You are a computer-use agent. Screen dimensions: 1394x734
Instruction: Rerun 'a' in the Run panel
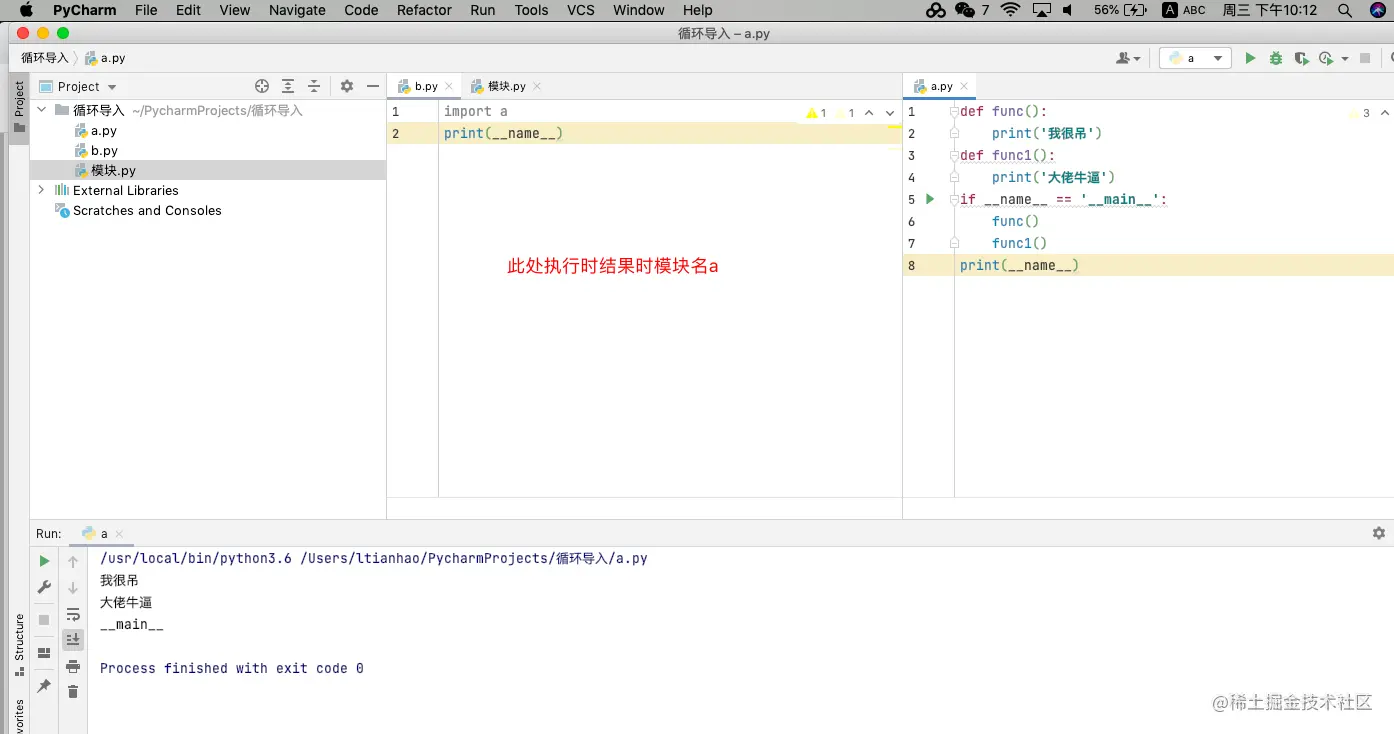coord(44,562)
